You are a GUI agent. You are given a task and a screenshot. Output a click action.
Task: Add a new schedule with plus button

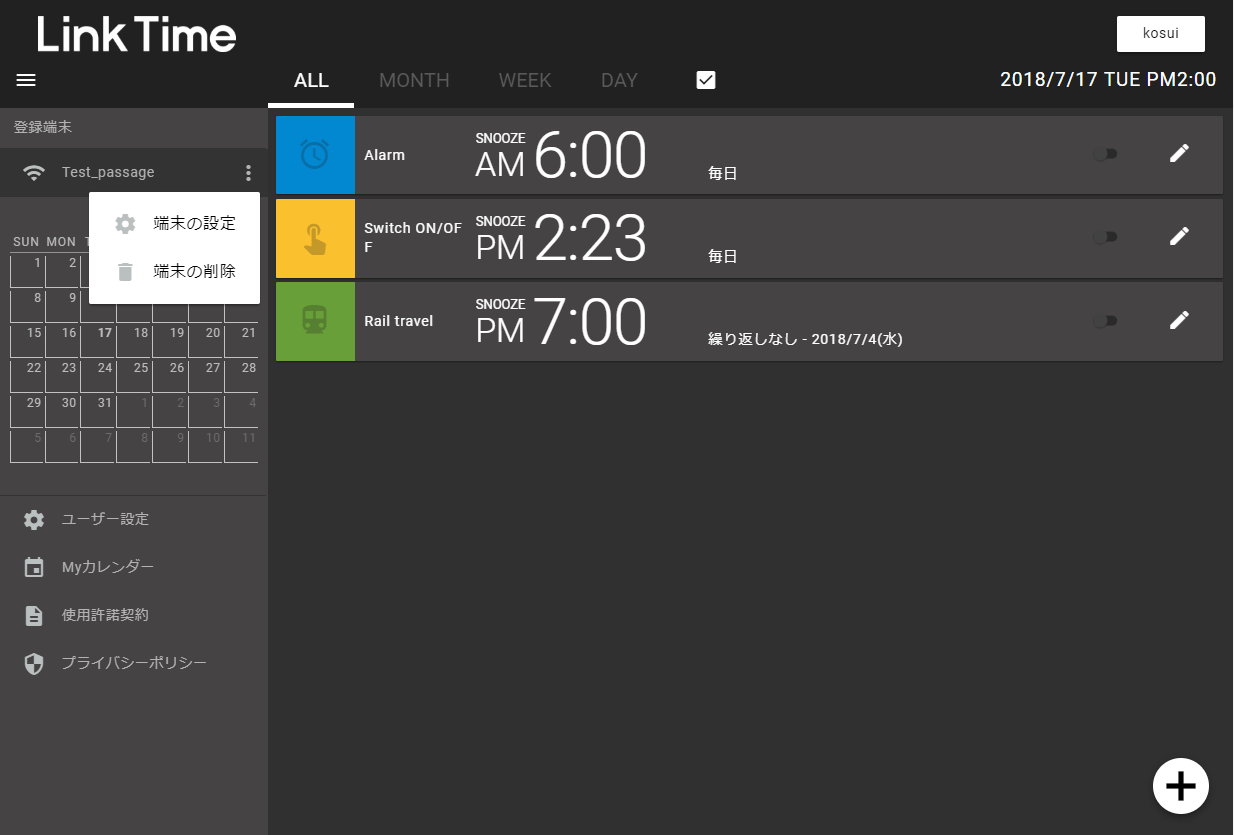coord(1180,786)
